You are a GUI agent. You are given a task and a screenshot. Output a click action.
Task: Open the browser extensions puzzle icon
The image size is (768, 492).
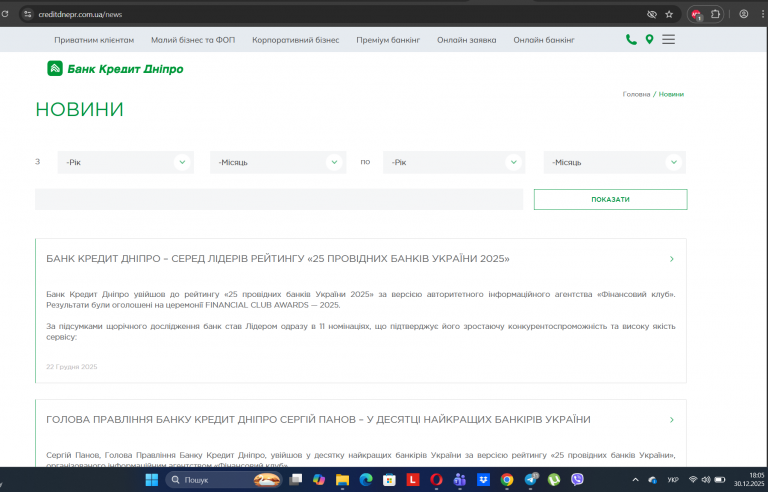coord(715,14)
